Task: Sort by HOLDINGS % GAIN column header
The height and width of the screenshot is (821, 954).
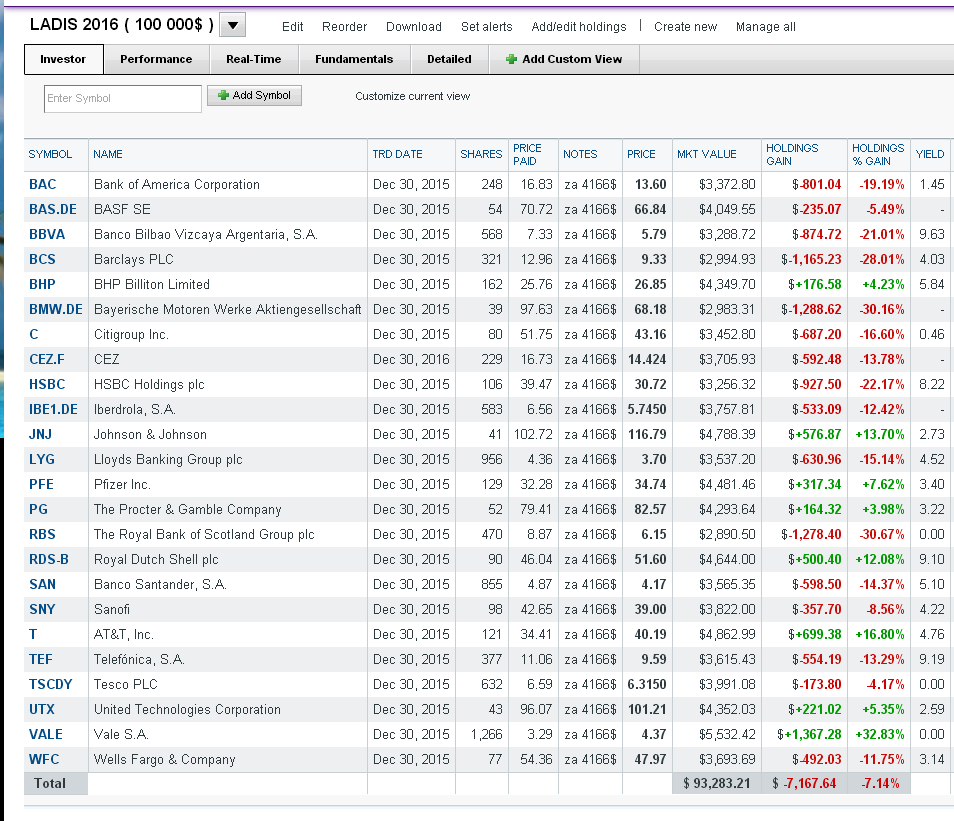Action: (878, 155)
